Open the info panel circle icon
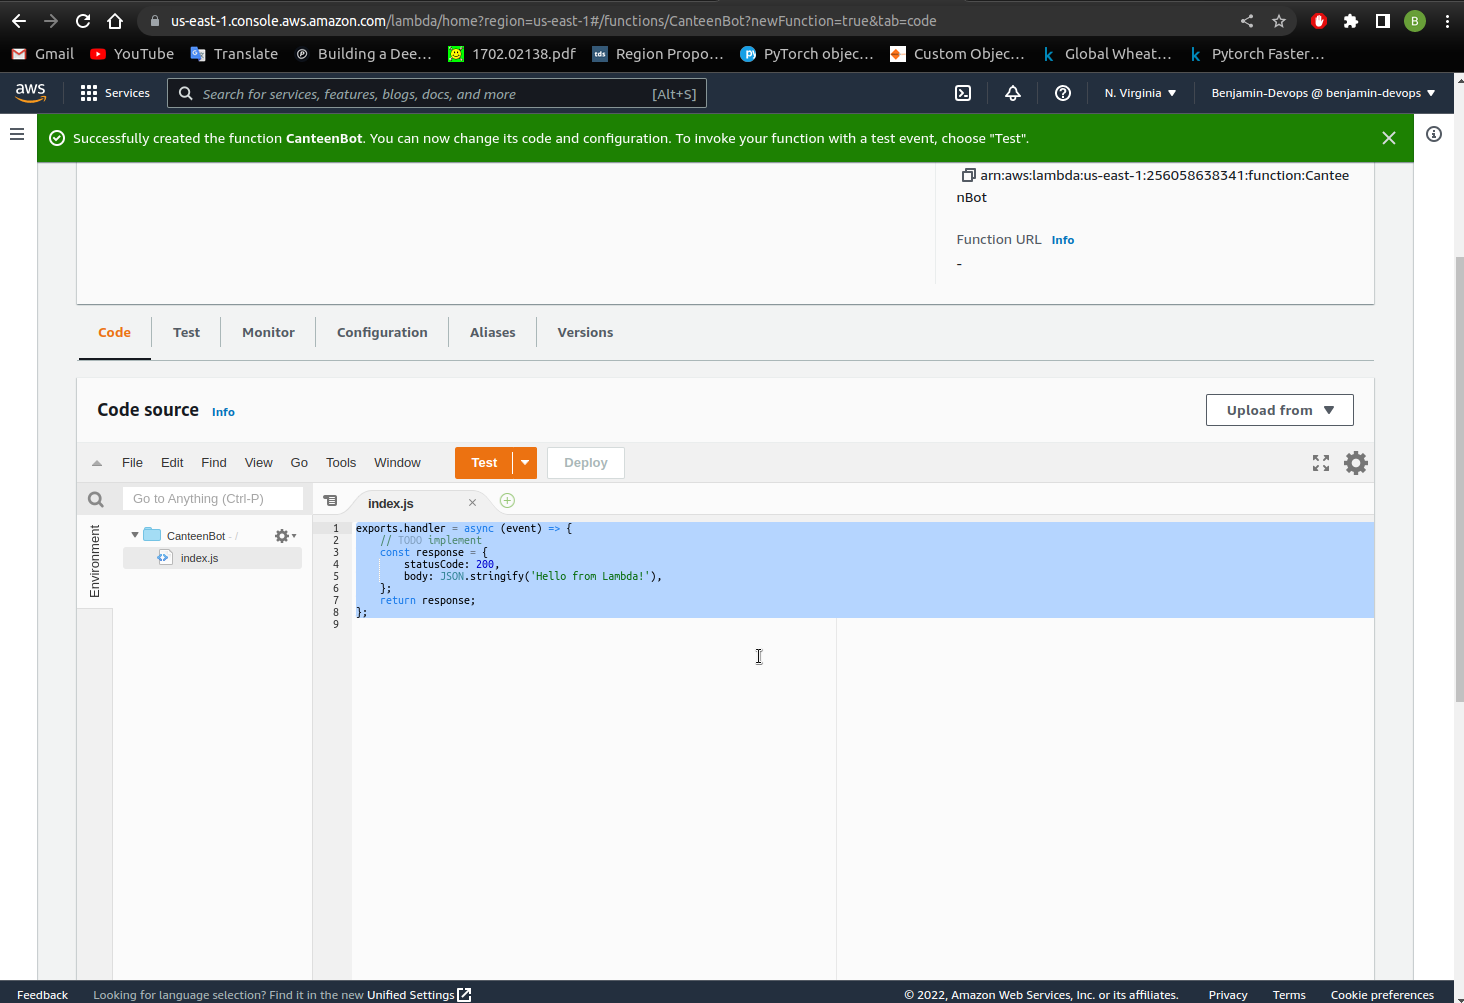This screenshot has height=1003, width=1464. [x=1434, y=134]
